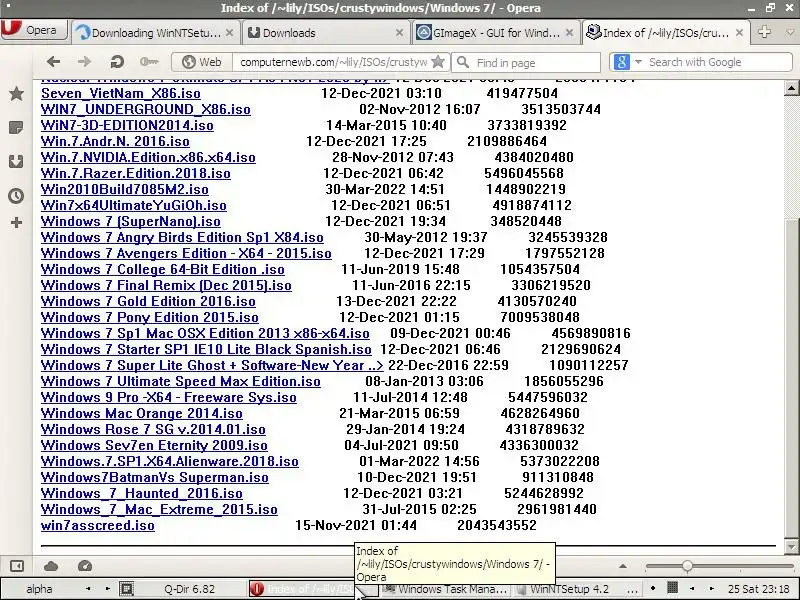
Task: Click the page scrollbar up arrow
Action: pyautogui.click(x=791, y=88)
